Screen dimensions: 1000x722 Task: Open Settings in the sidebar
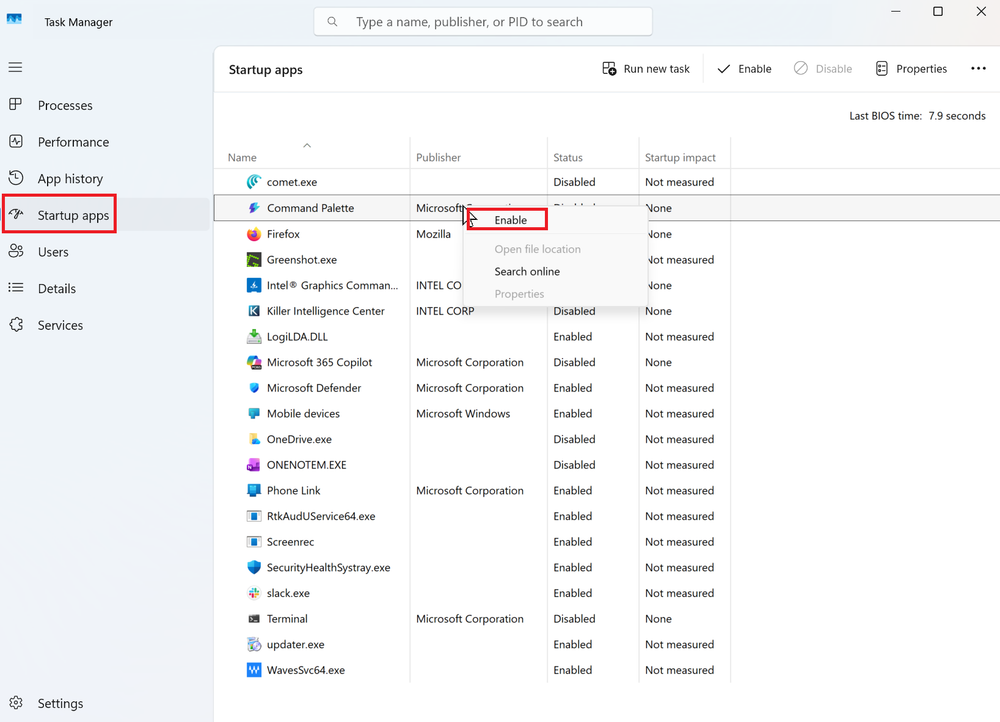[60, 703]
